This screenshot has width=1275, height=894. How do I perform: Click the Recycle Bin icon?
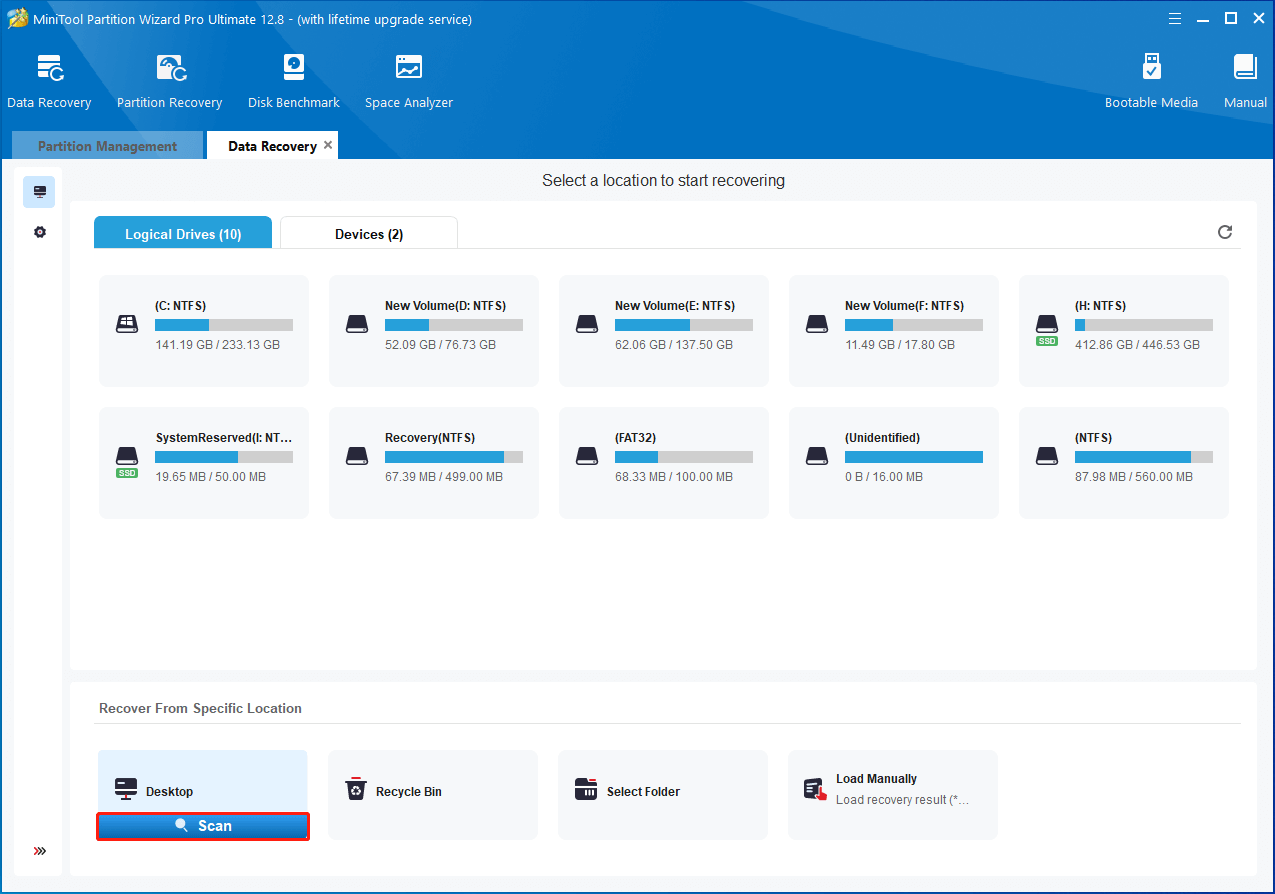(x=356, y=790)
